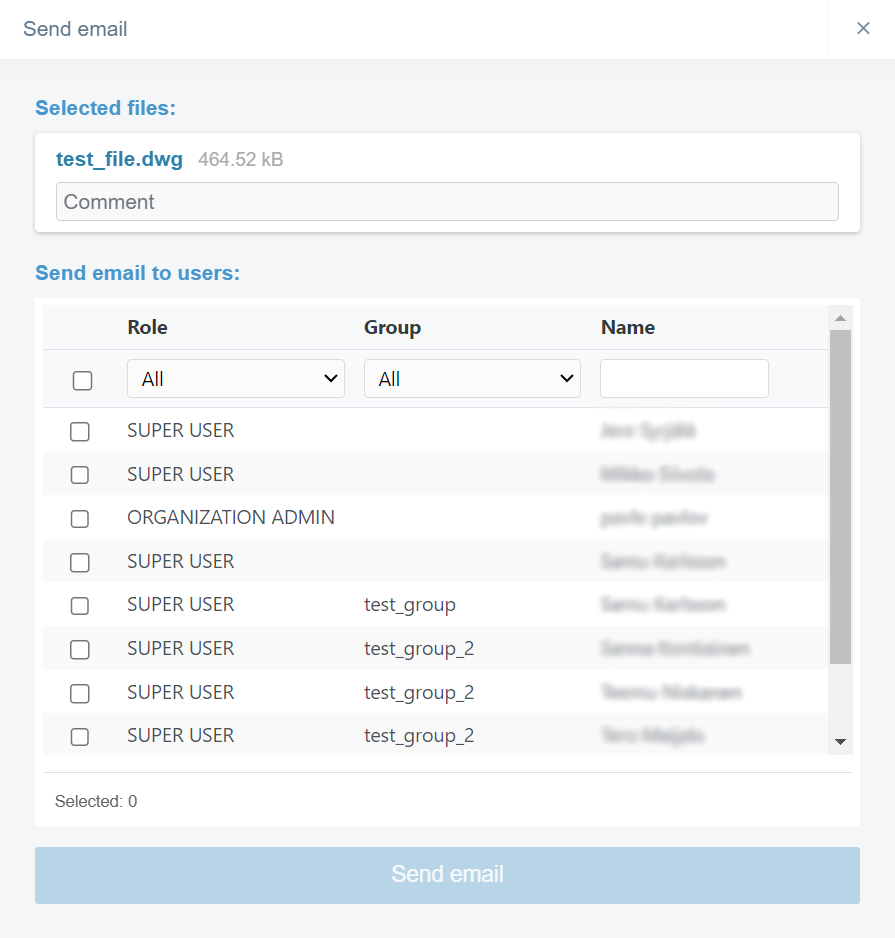Click the Group column header
The width and height of the screenshot is (895, 938).
click(392, 327)
